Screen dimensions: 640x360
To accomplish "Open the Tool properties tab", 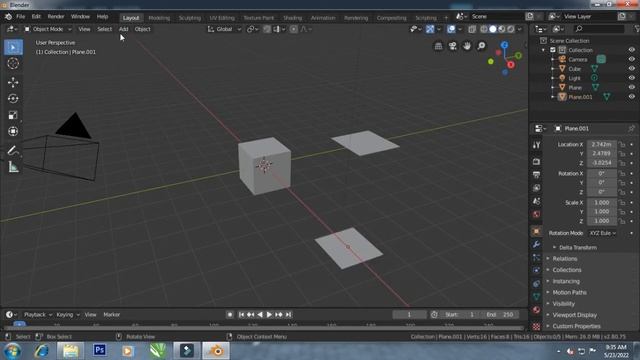I will click(536, 145).
